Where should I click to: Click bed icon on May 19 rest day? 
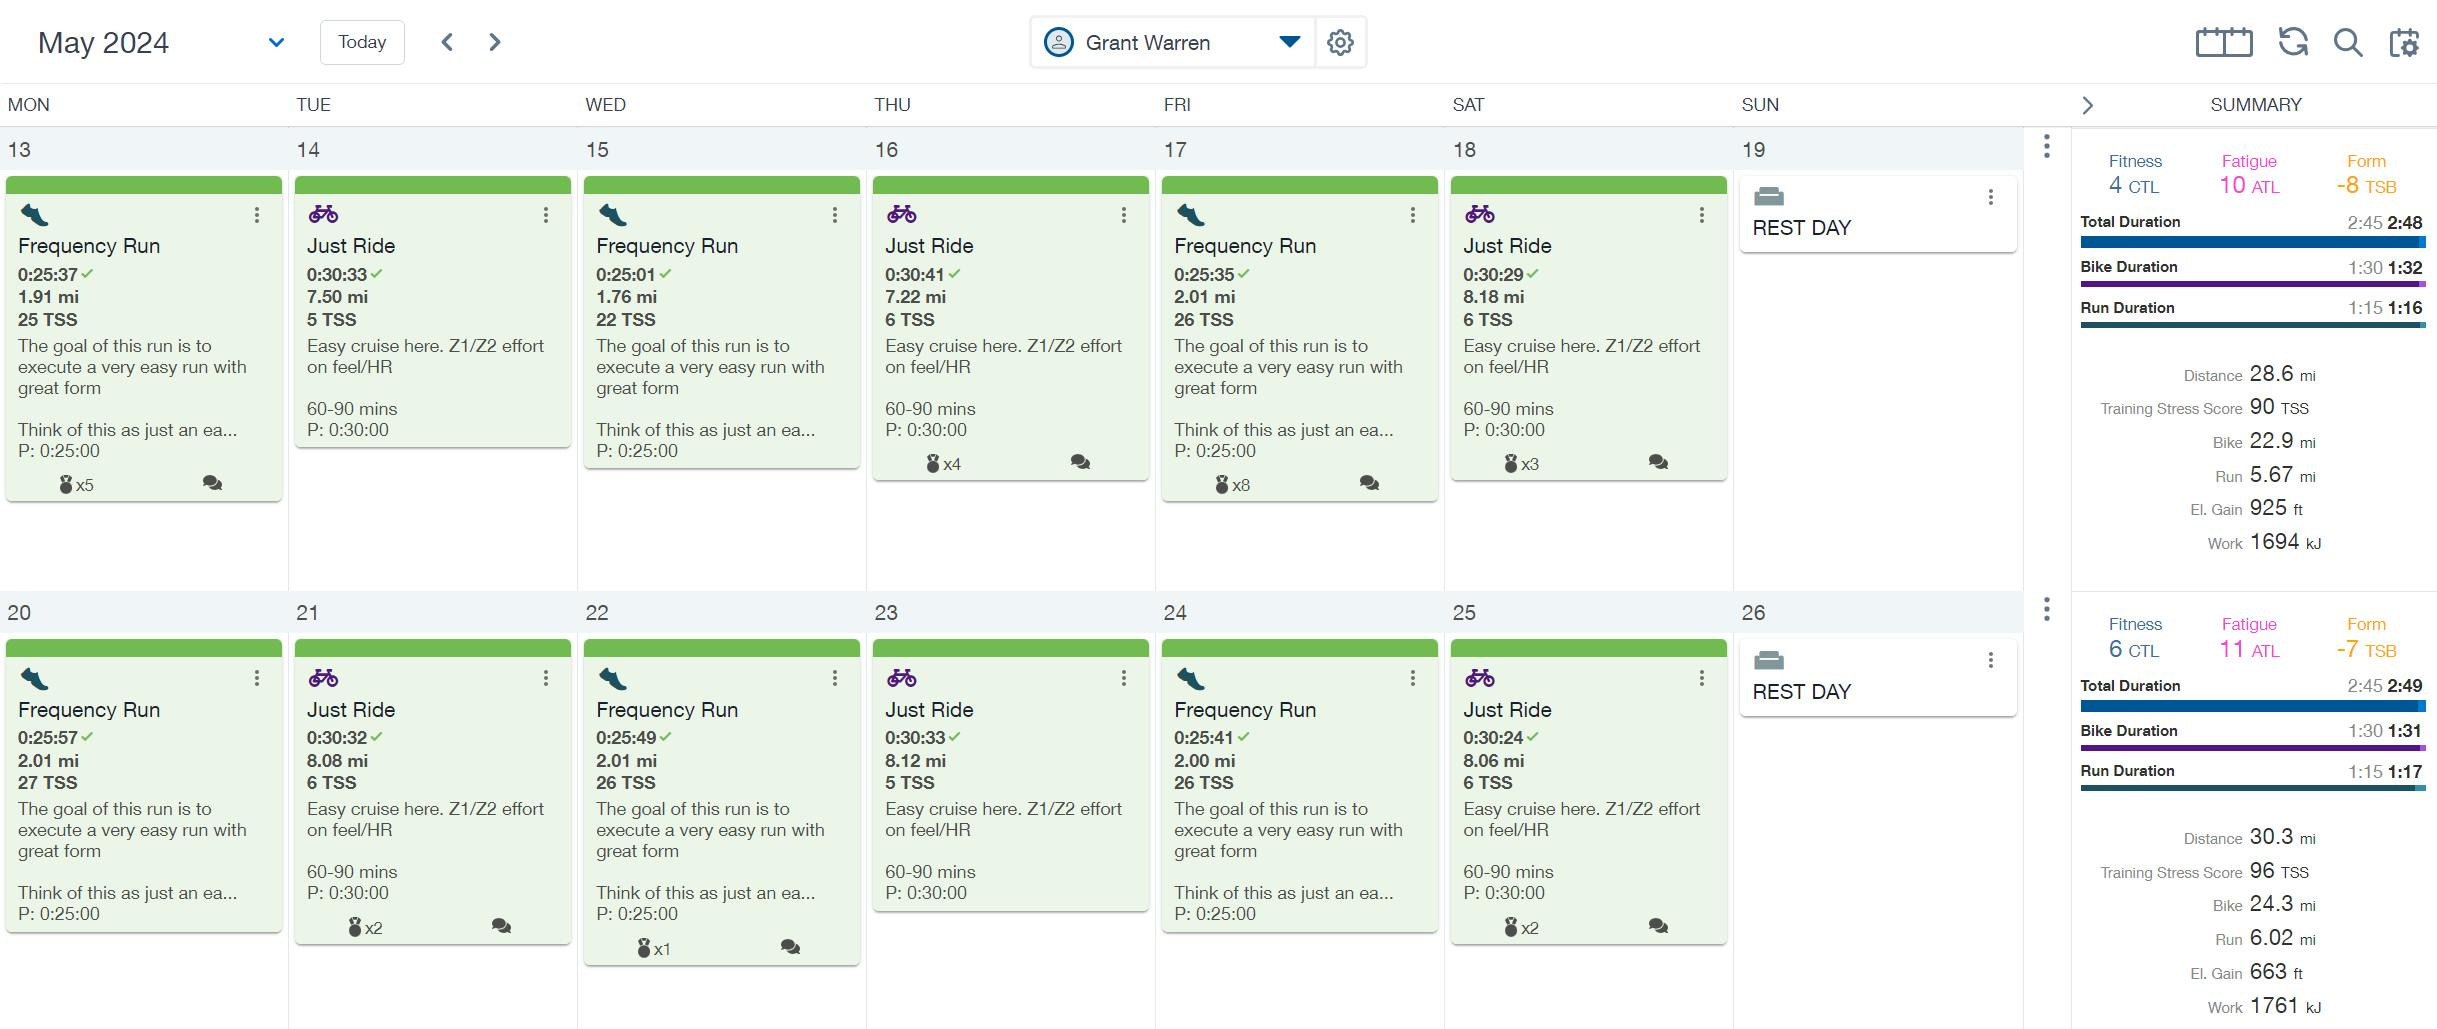tap(1769, 196)
